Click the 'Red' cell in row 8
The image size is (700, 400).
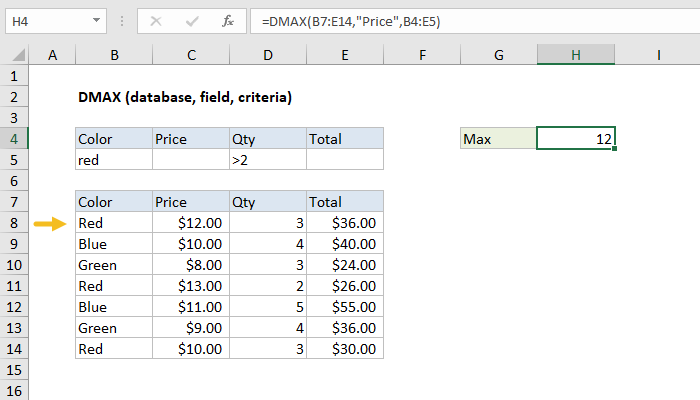(114, 223)
